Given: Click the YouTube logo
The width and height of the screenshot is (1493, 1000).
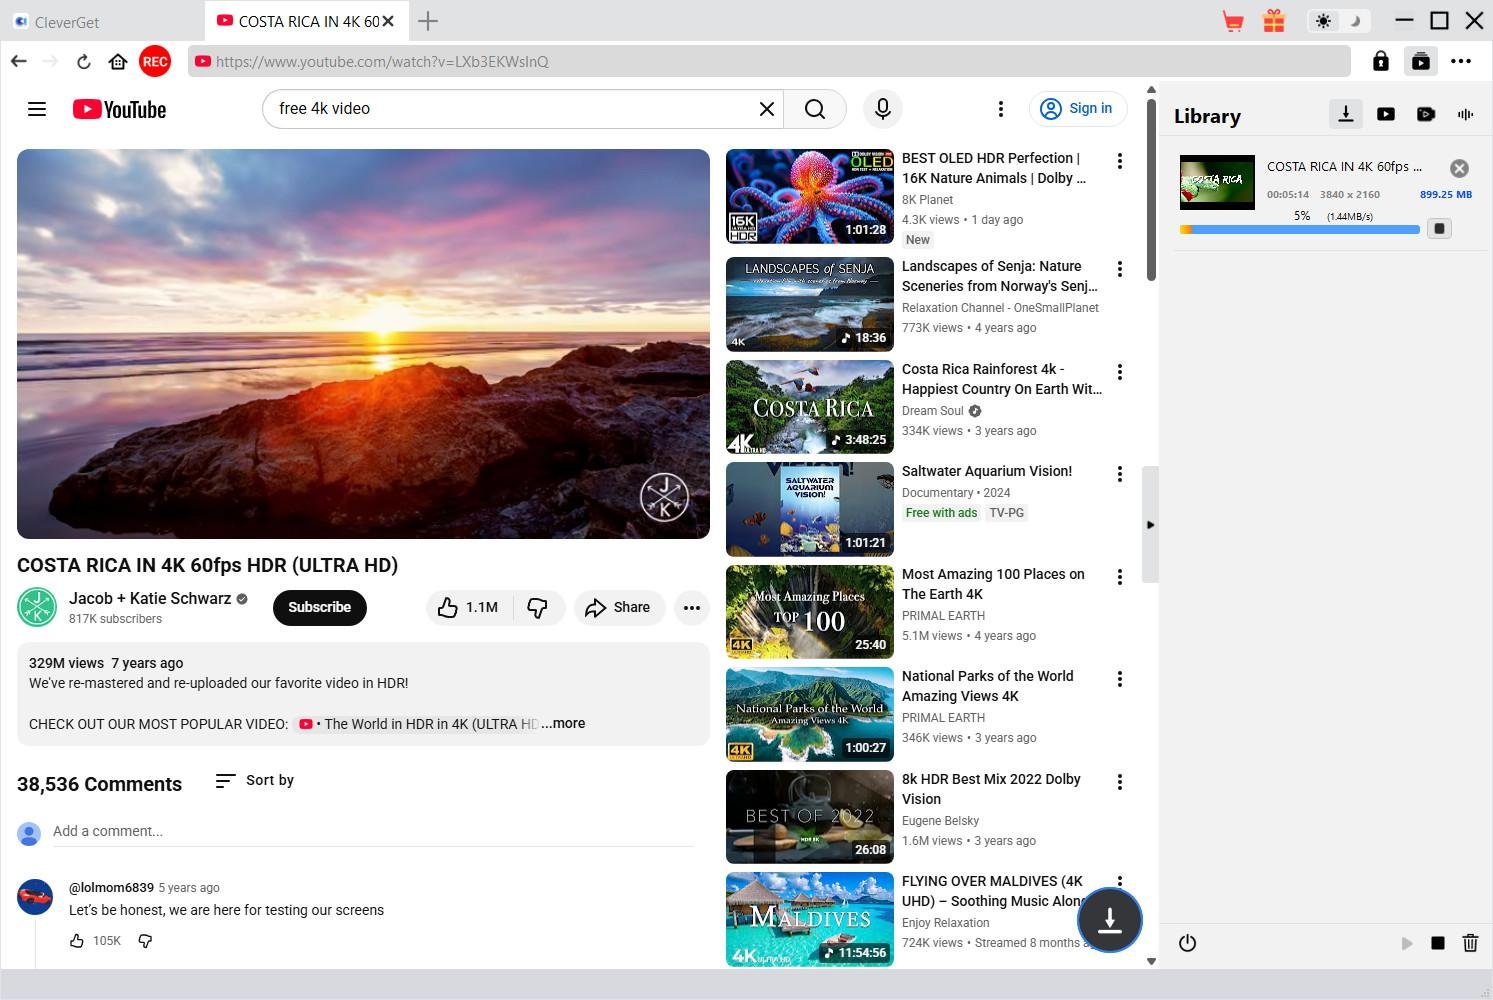Looking at the screenshot, I should point(119,109).
